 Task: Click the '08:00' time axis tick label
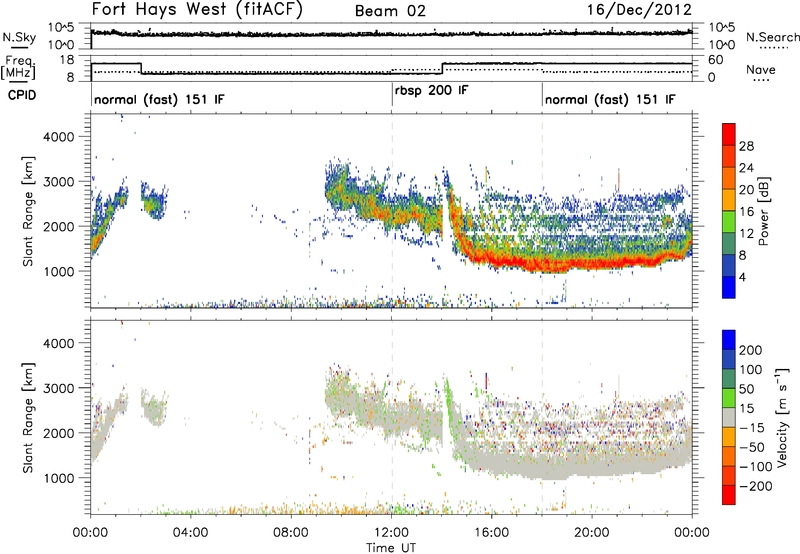point(291,533)
